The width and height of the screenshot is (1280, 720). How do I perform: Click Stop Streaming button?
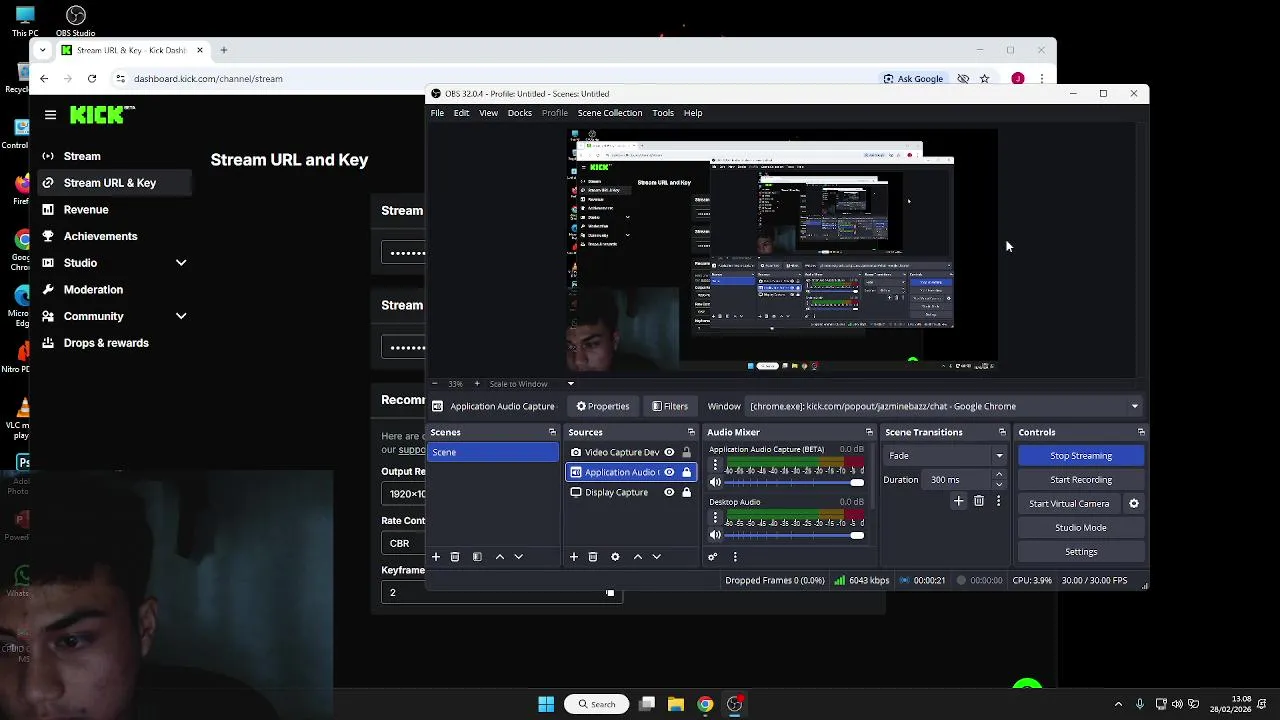(1081, 456)
